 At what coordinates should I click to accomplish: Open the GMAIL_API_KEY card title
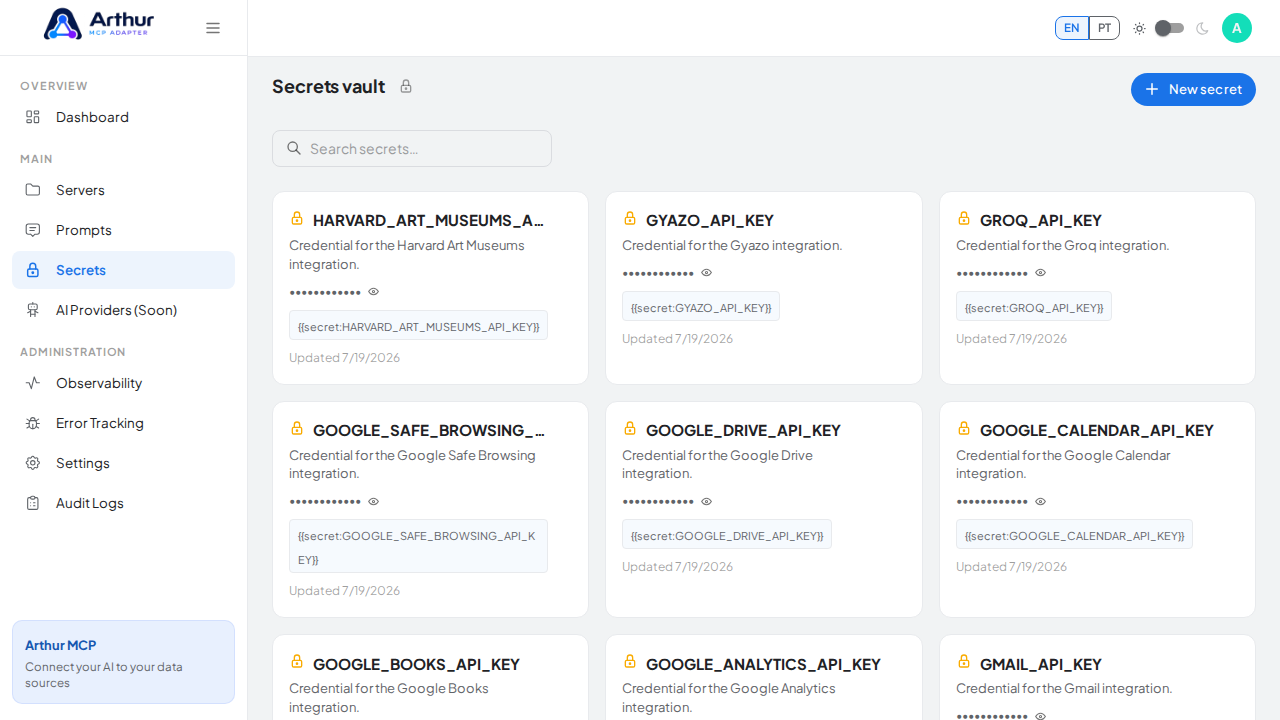click(x=1041, y=664)
